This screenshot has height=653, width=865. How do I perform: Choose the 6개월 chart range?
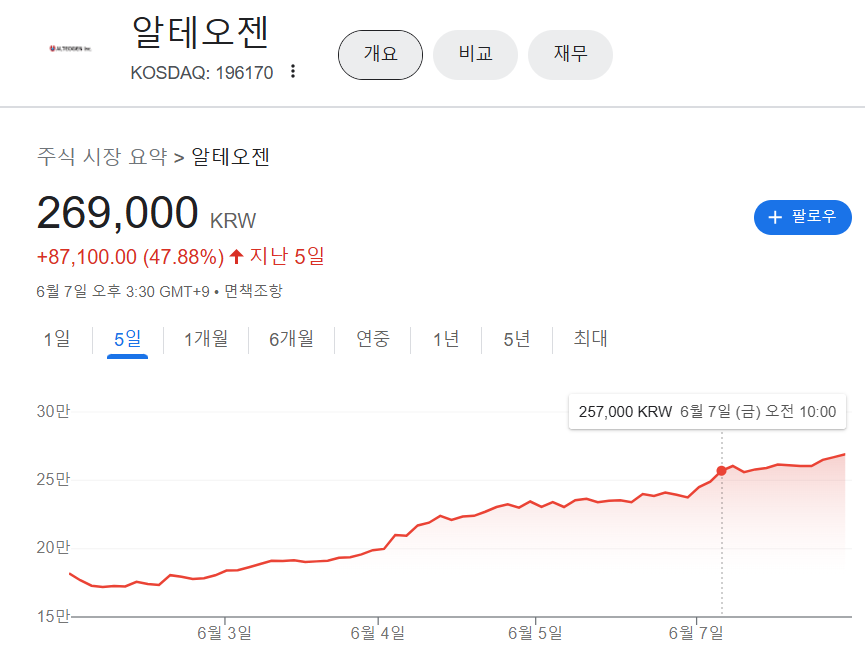(x=291, y=339)
